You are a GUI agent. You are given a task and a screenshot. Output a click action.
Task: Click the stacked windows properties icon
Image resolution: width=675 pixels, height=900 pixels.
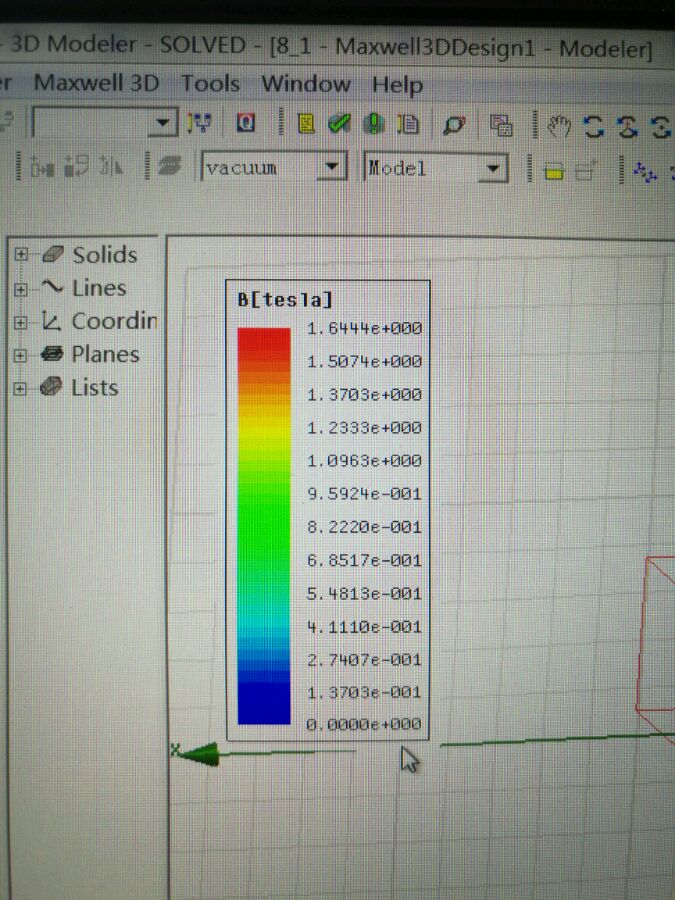[501, 126]
